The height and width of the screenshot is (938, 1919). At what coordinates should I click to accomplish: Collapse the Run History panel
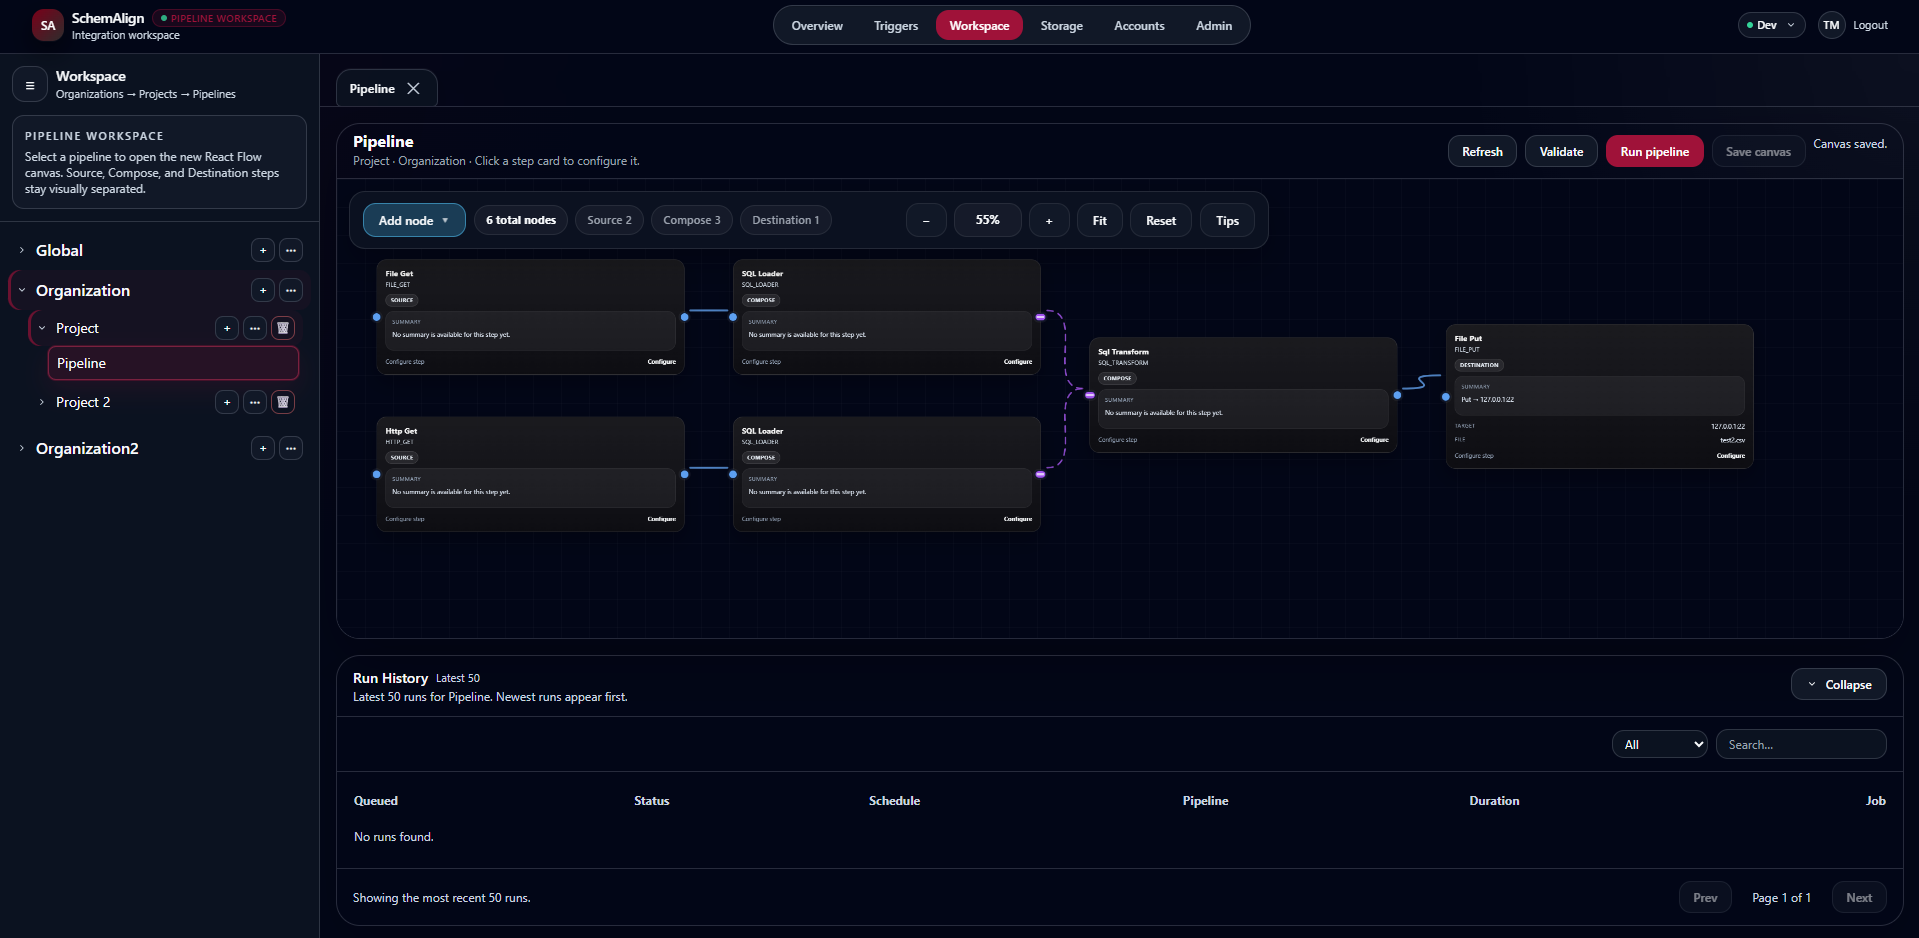point(1838,684)
